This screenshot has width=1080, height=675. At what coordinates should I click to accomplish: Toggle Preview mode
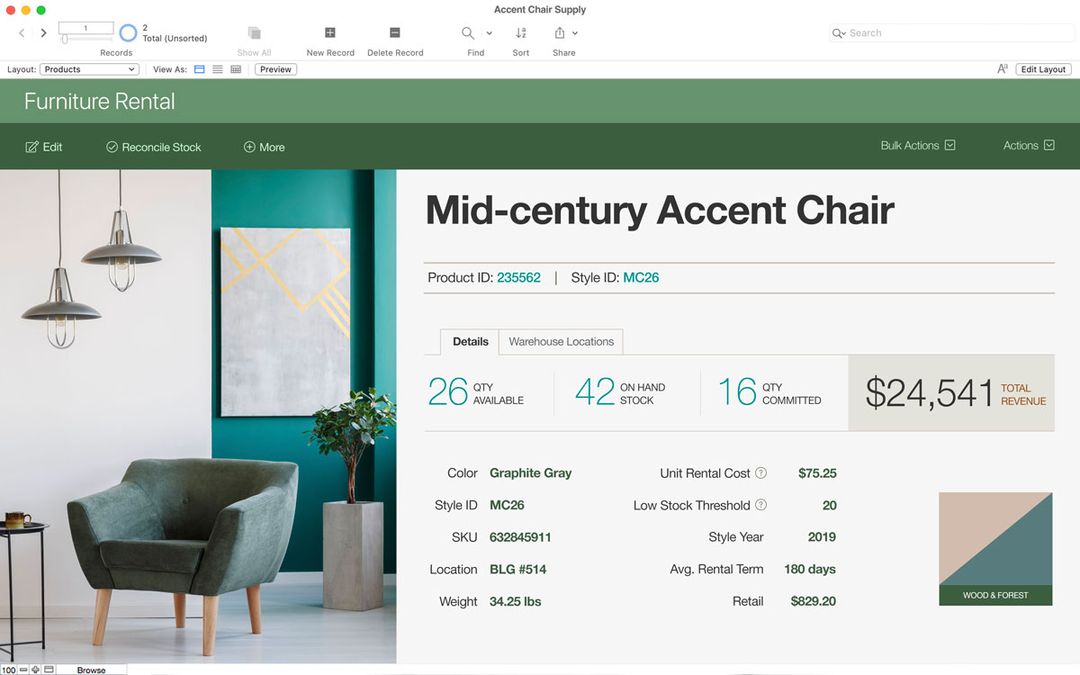pyautogui.click(x=275, y=69)
